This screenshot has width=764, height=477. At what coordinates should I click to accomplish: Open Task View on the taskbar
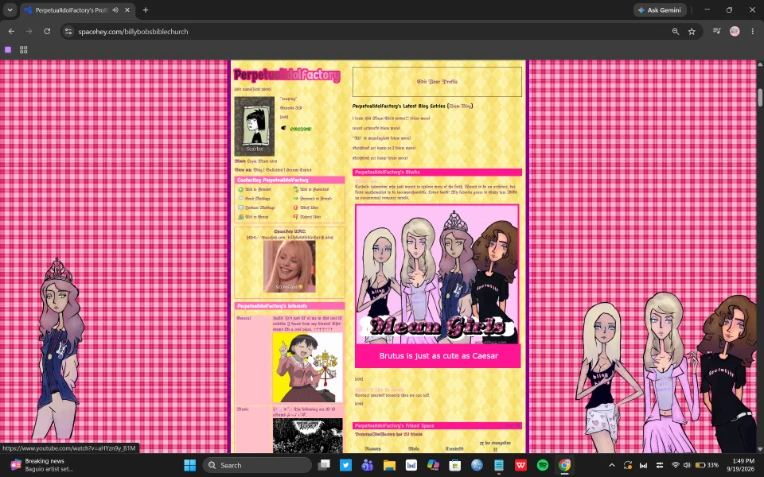324,465
